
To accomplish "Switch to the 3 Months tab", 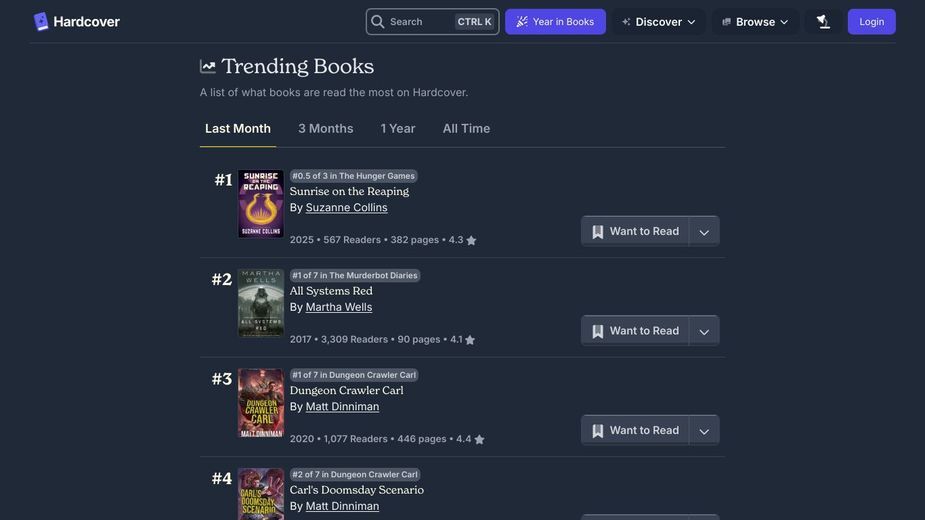I will (326, 129).
